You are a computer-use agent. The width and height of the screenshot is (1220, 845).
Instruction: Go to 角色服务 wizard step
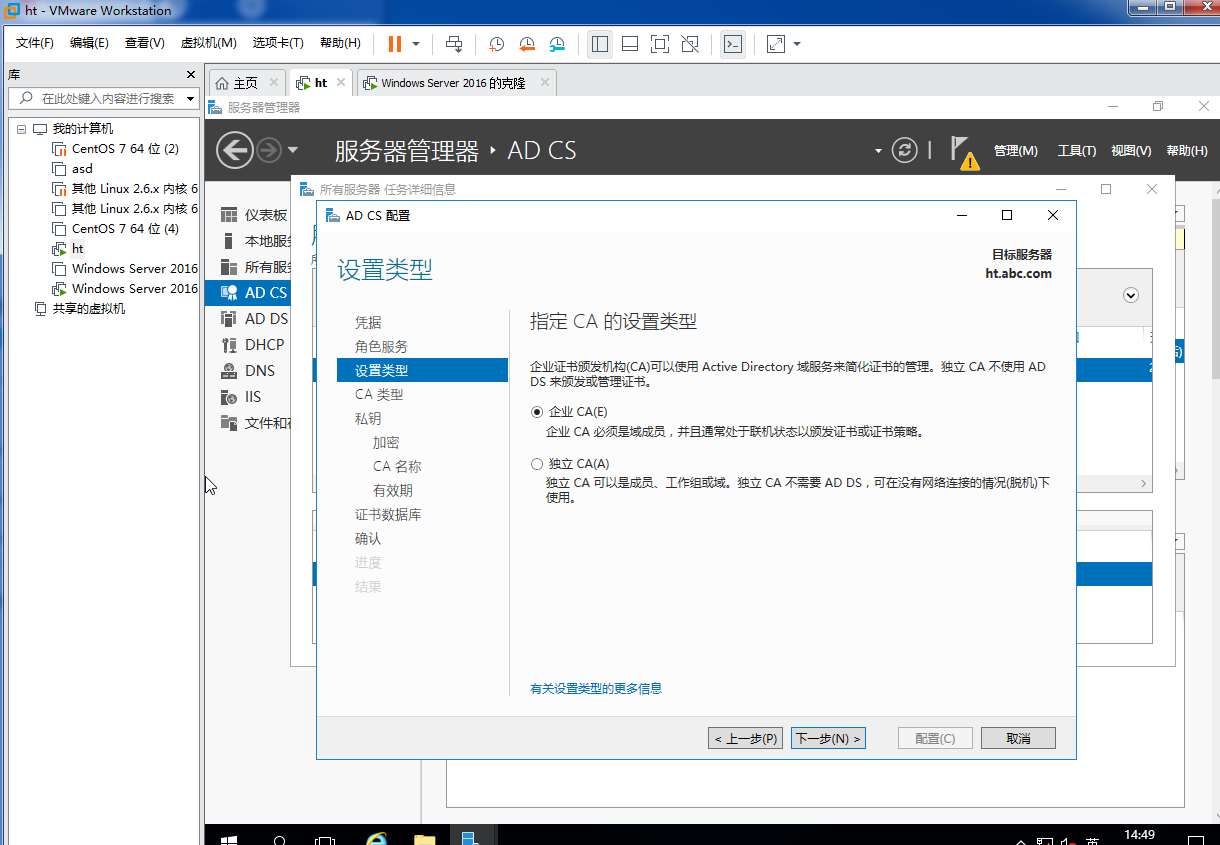(381, 346)
